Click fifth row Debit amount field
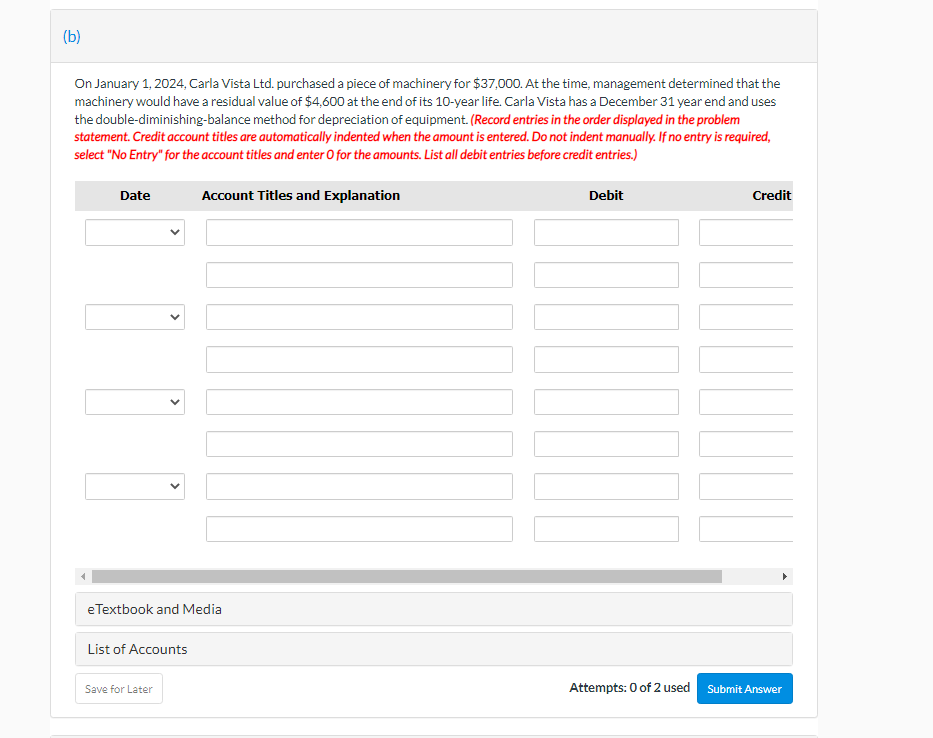Viewport: 933px width, 738px height. pyautogui.click(x=606, y=402)
